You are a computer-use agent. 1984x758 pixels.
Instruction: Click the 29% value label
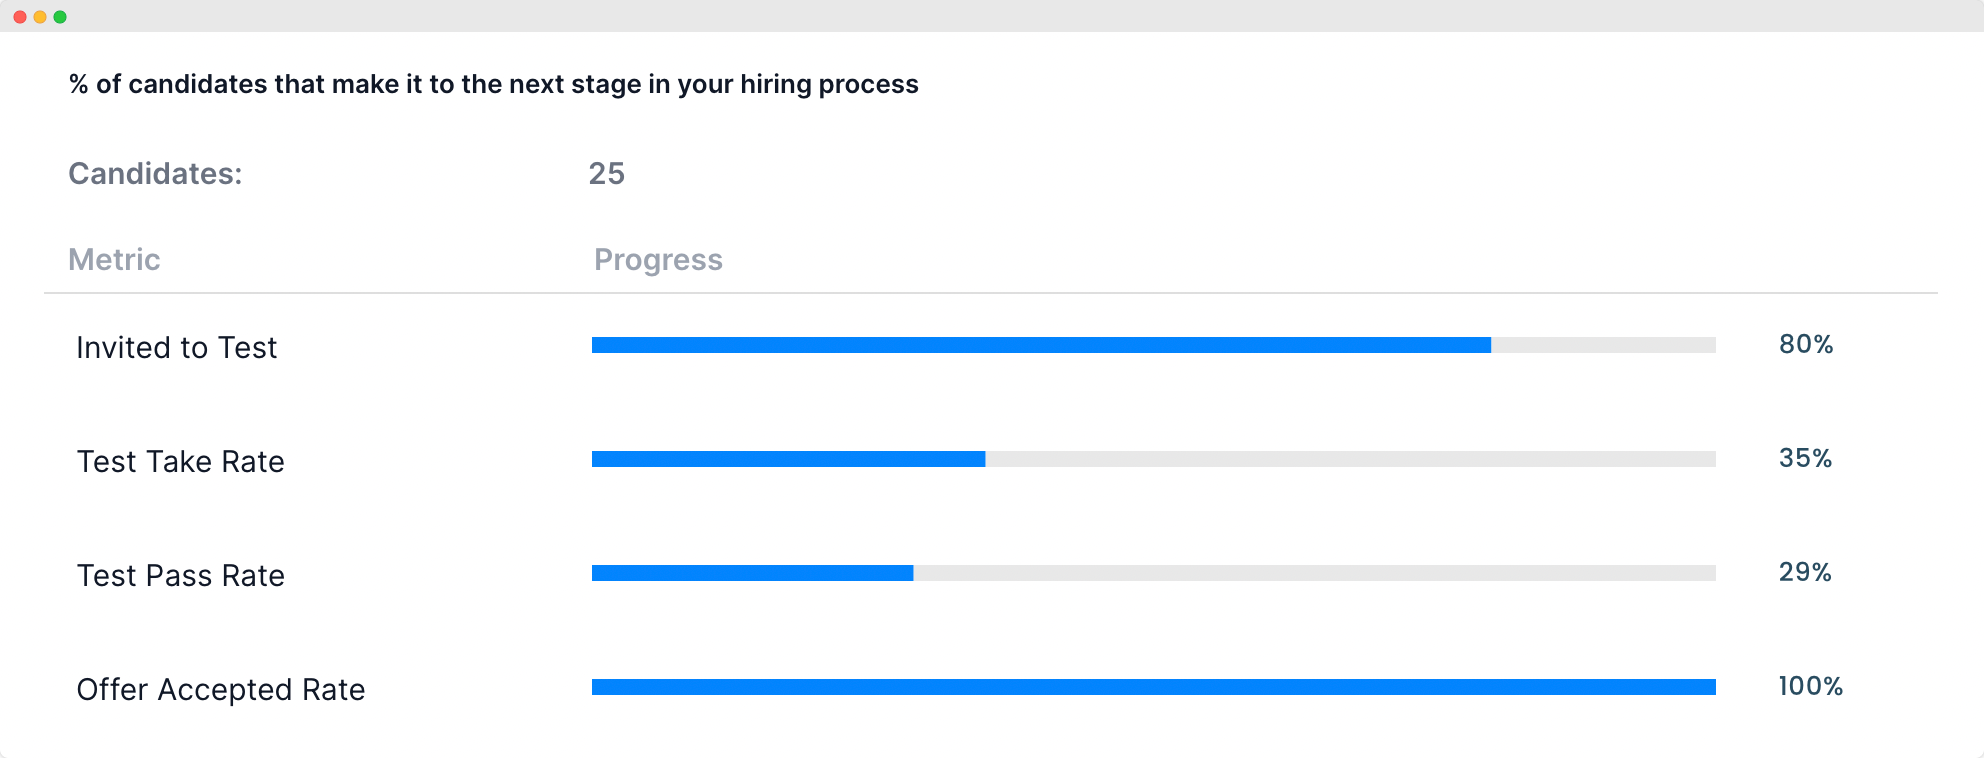click(1806, 572)
